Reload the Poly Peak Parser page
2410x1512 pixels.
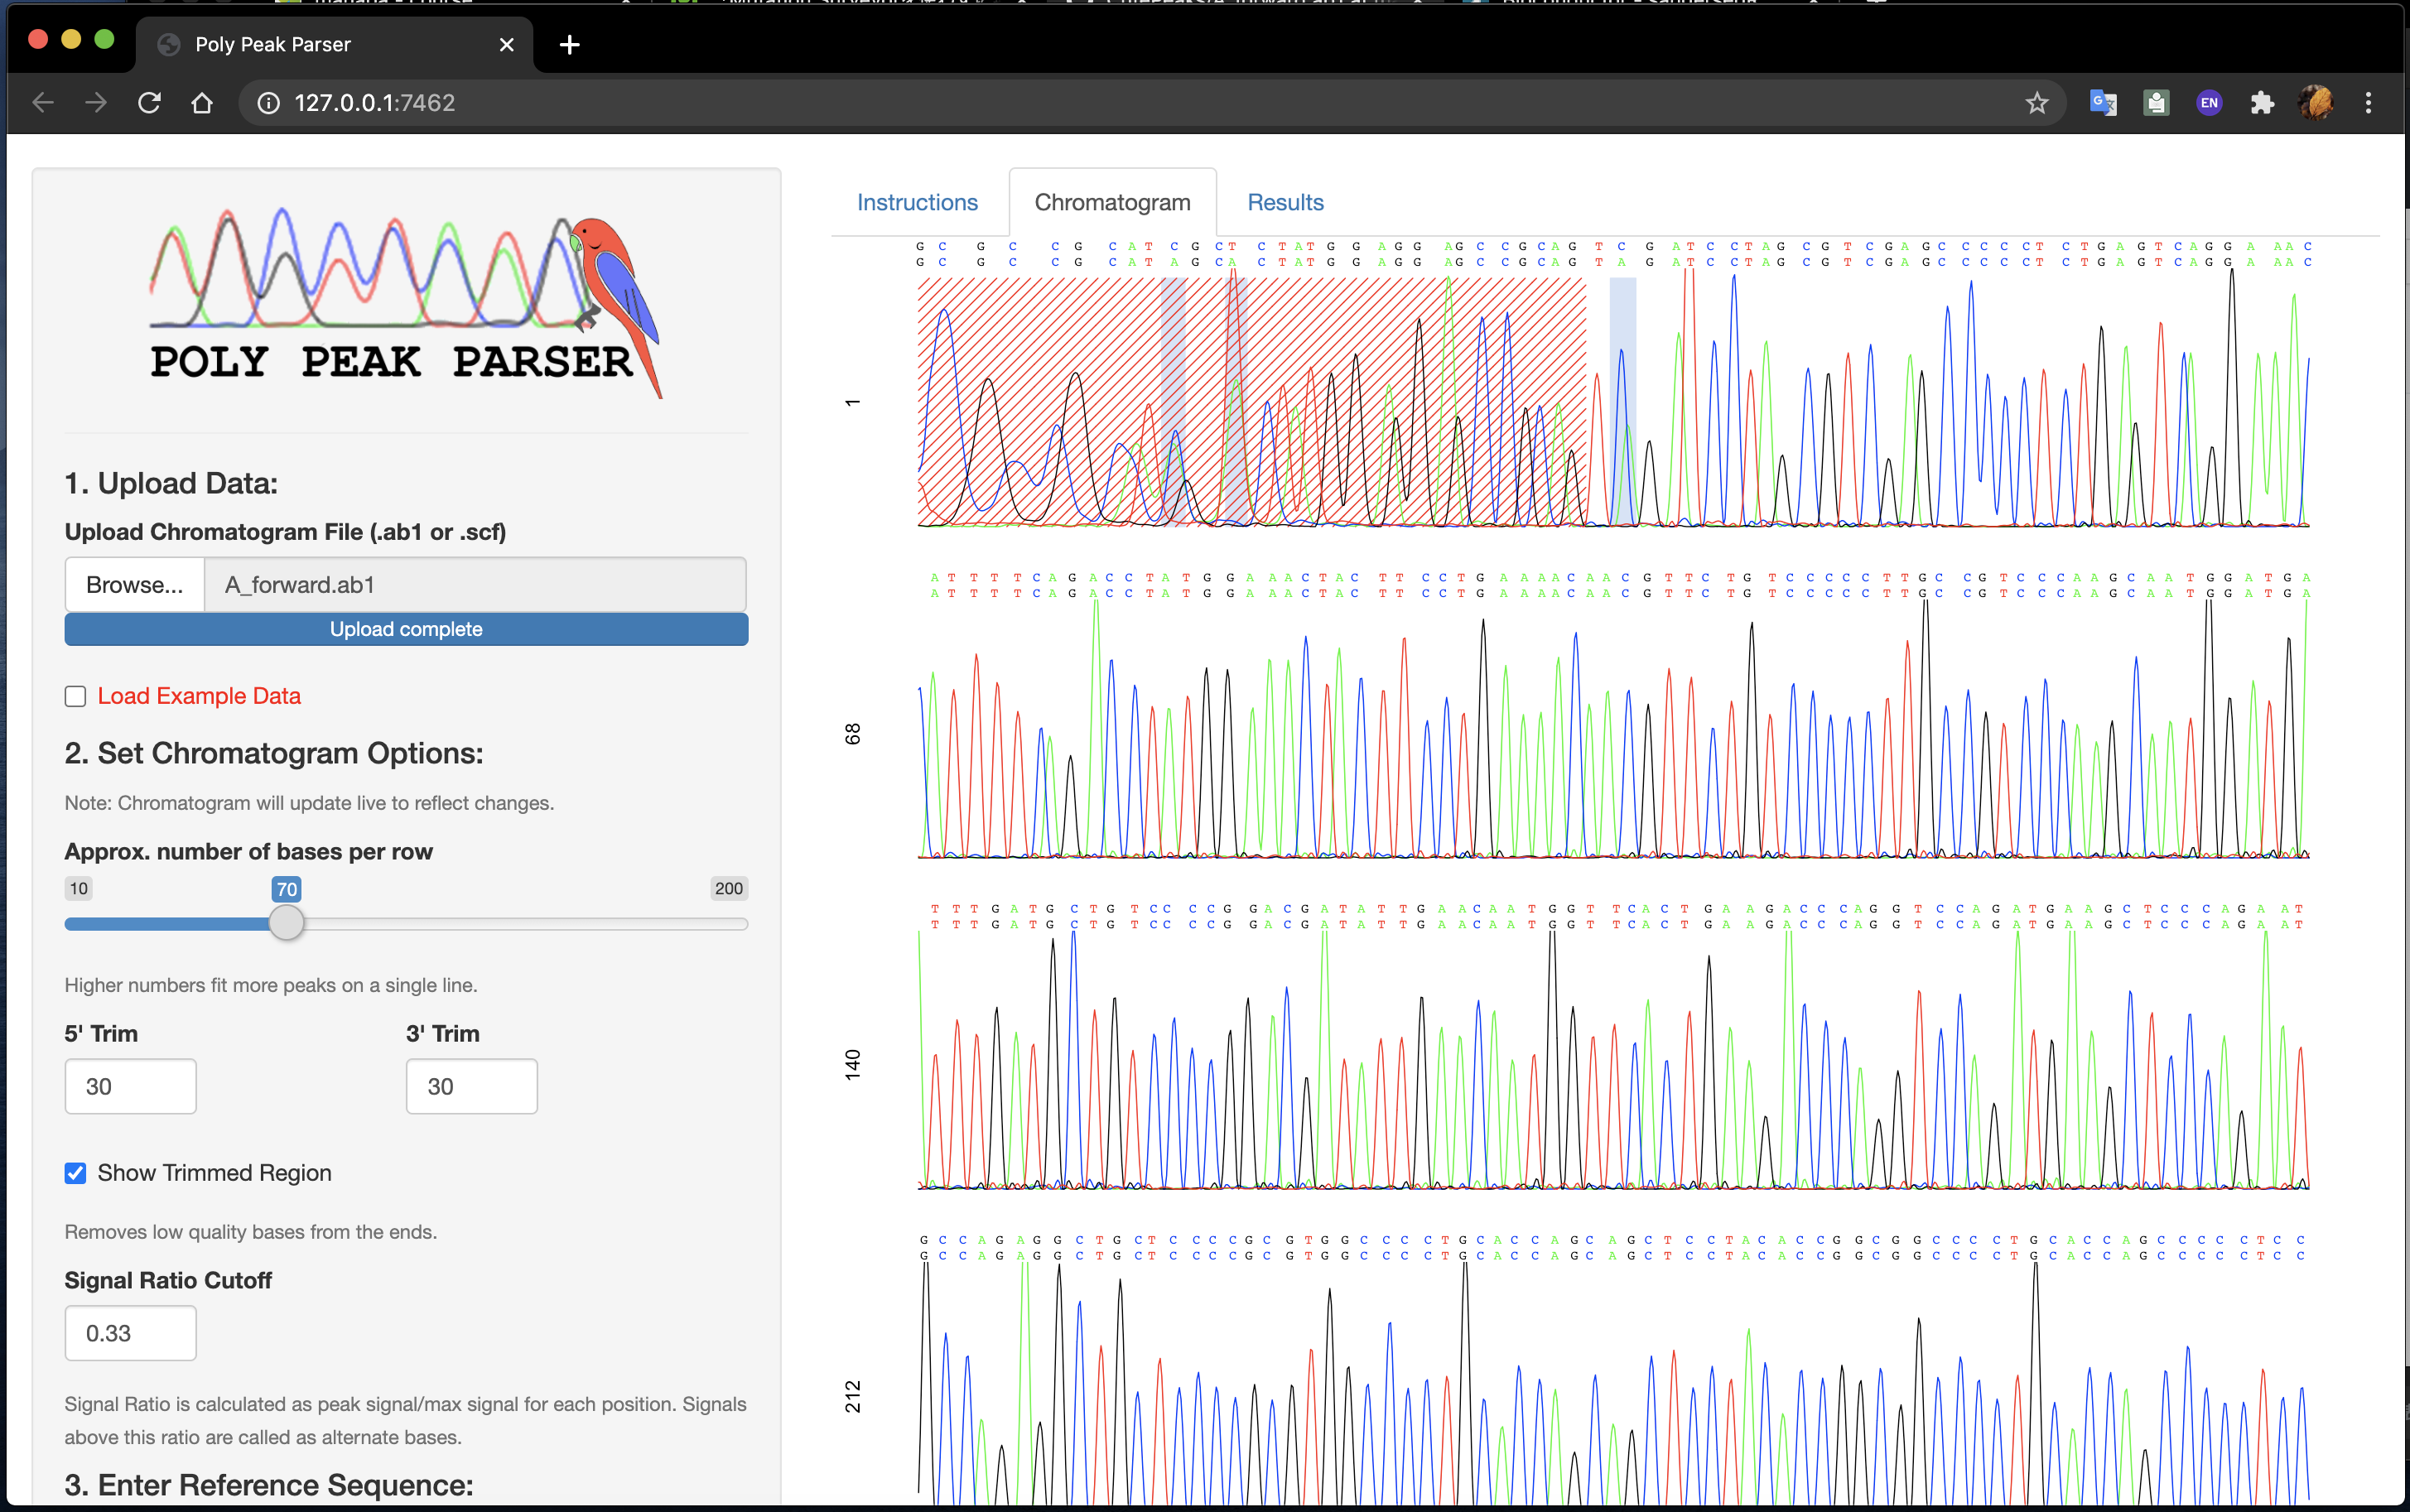[x=149, y=102]
